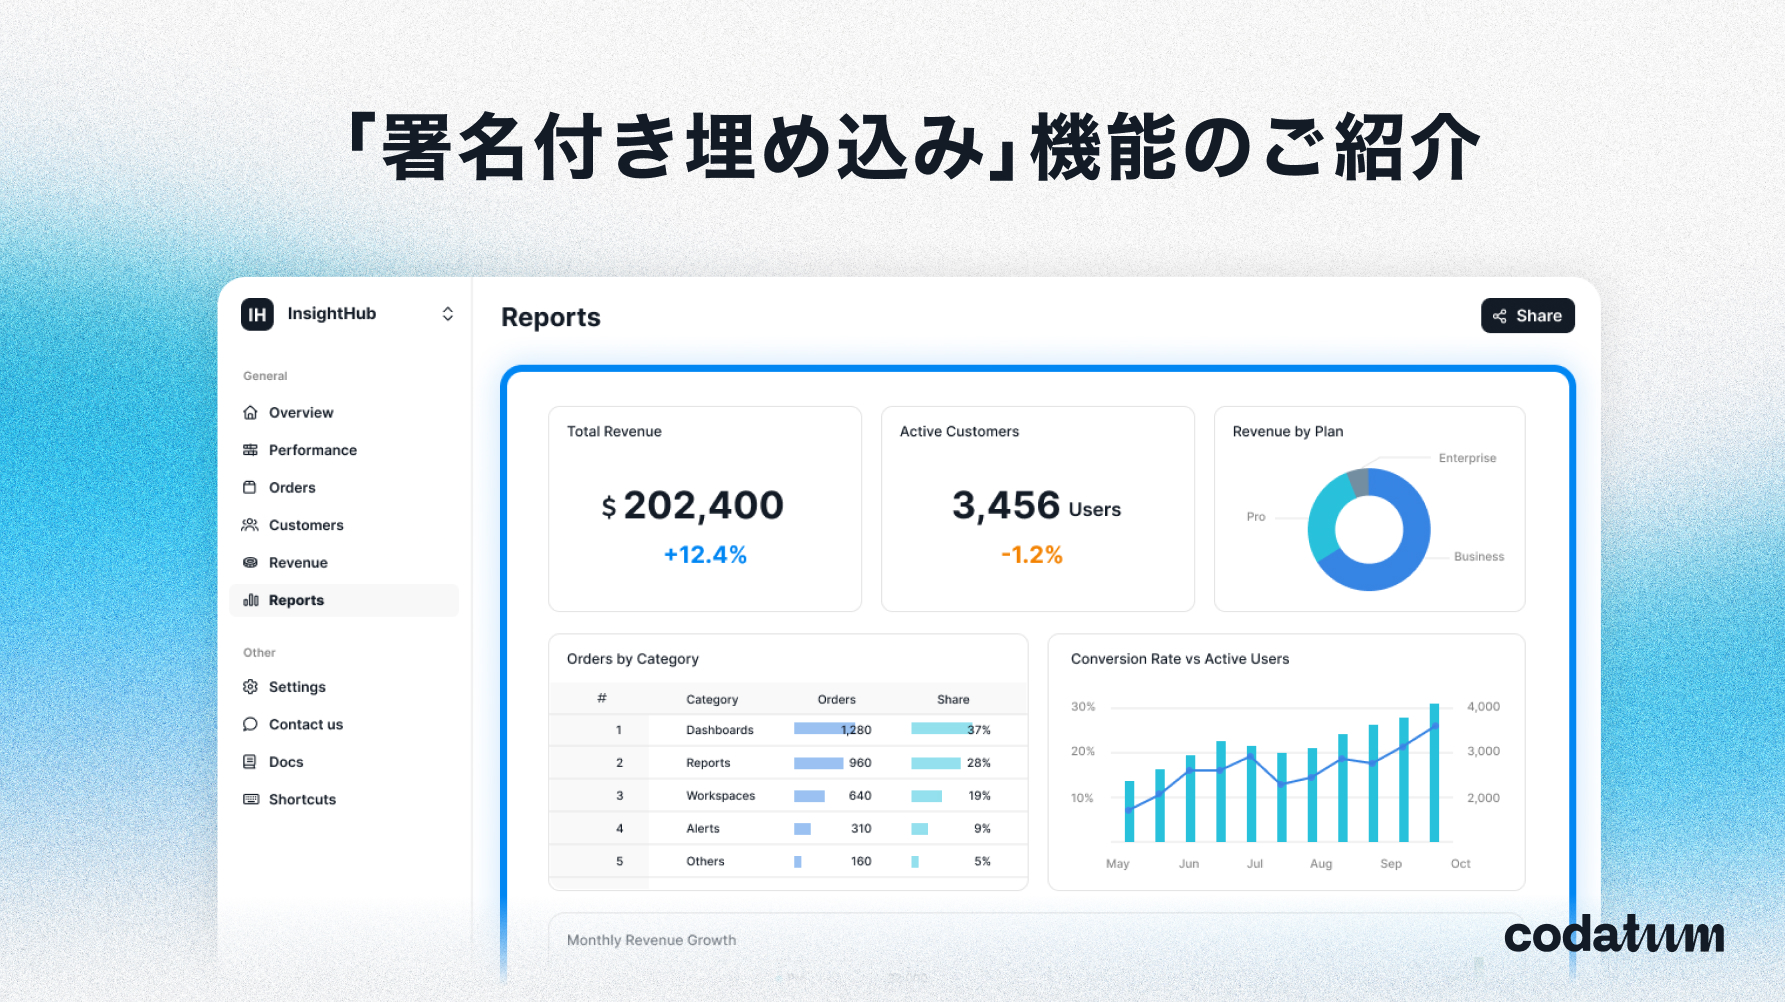The height and width of the screenshot is (1002, 1785).
Task: Click the Shortcuts keyboard icon
Action: point(250,800)
